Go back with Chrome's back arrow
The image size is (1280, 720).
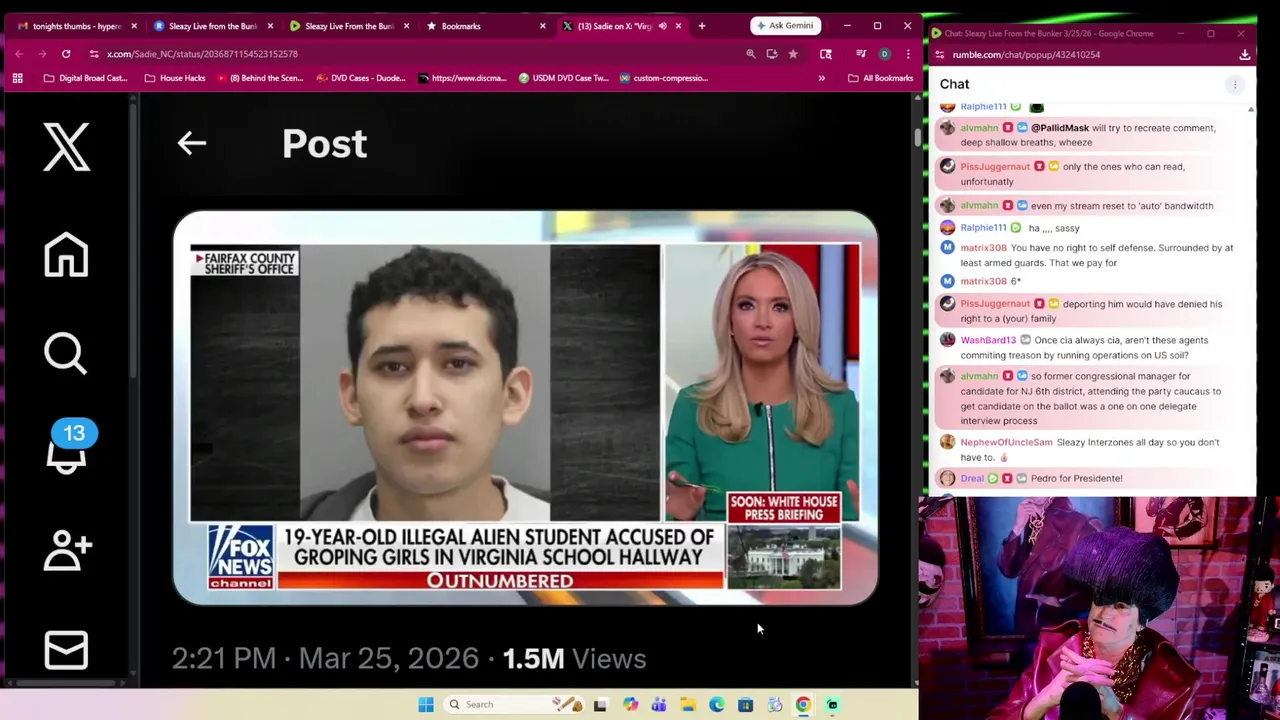(18, 54)
